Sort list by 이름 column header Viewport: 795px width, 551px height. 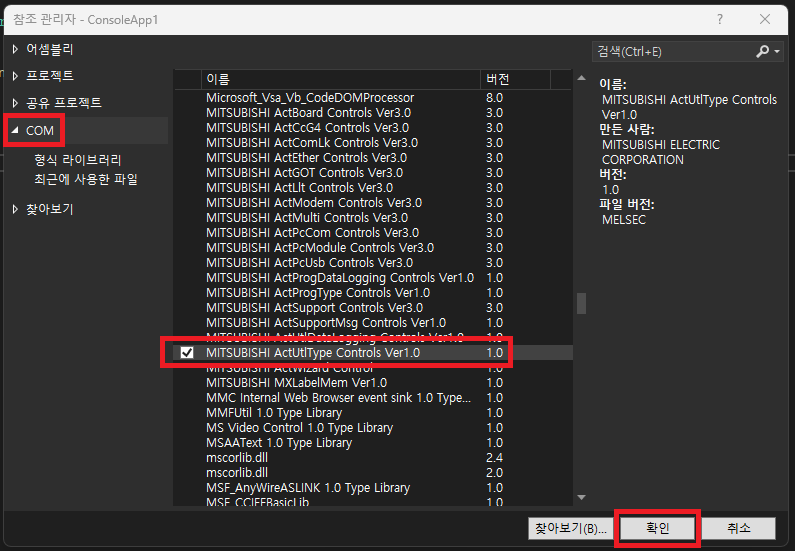(x=340, y=79)
